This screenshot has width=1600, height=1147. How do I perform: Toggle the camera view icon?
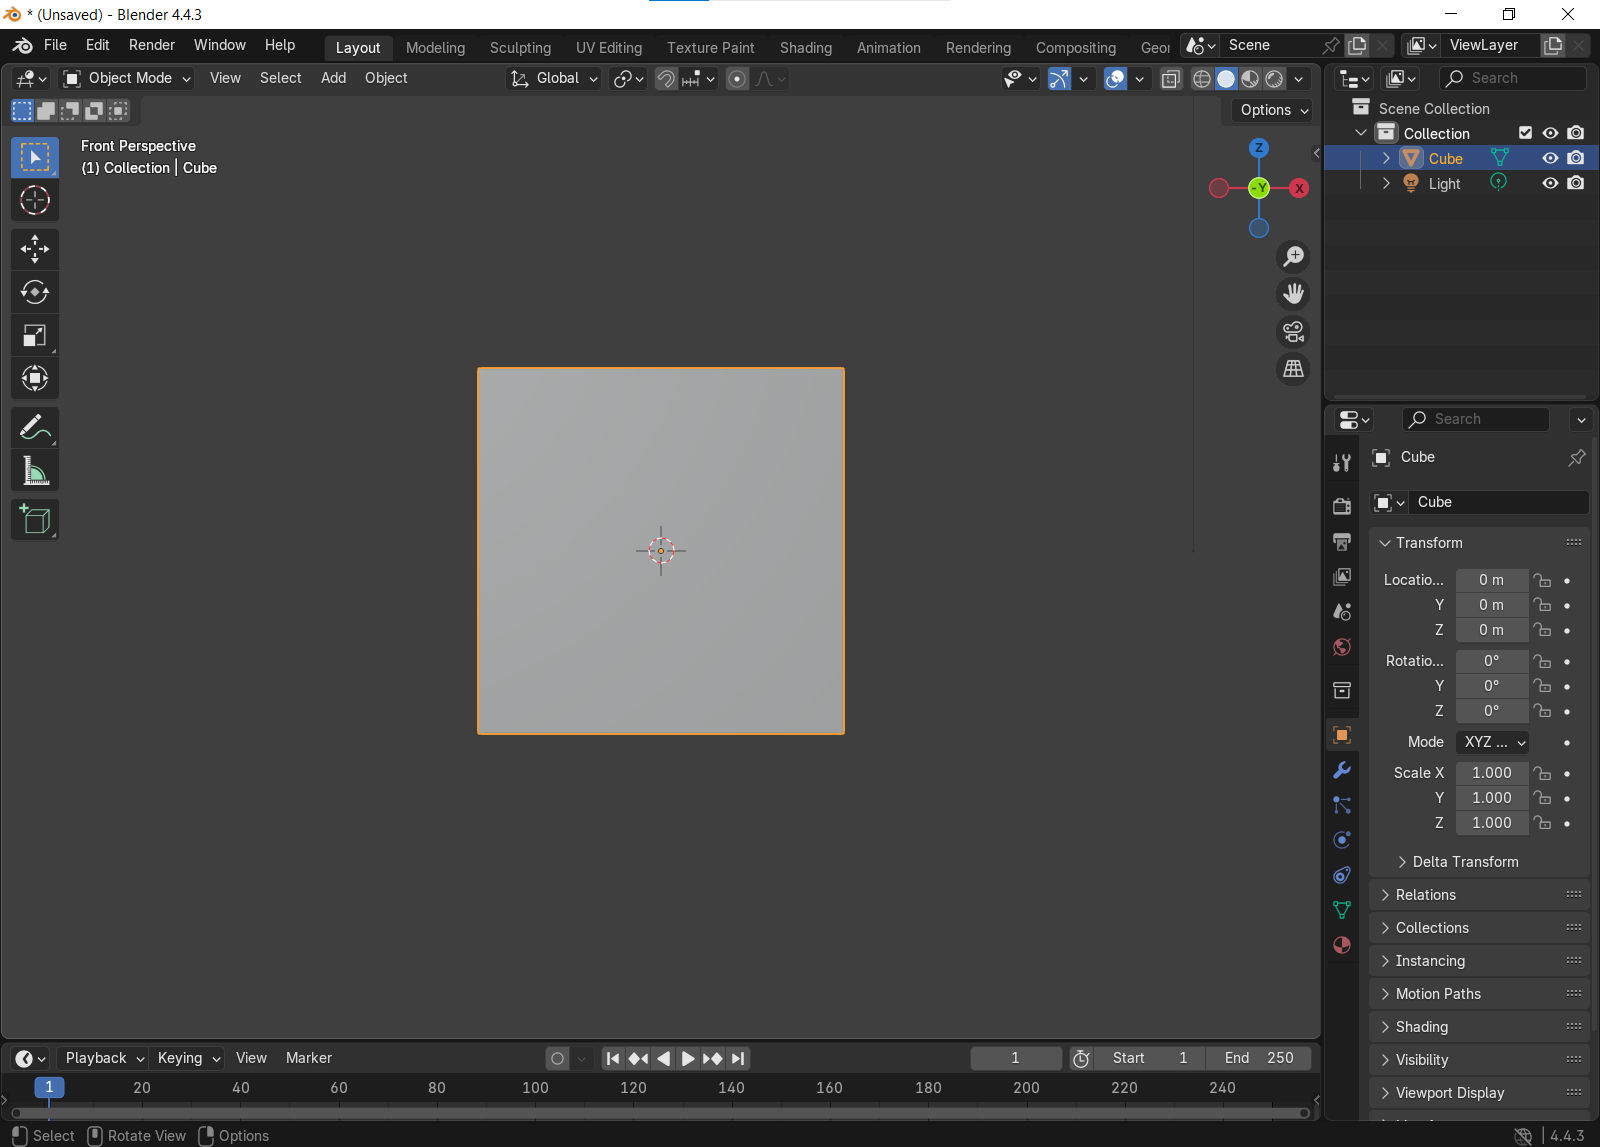[1294, 331]
